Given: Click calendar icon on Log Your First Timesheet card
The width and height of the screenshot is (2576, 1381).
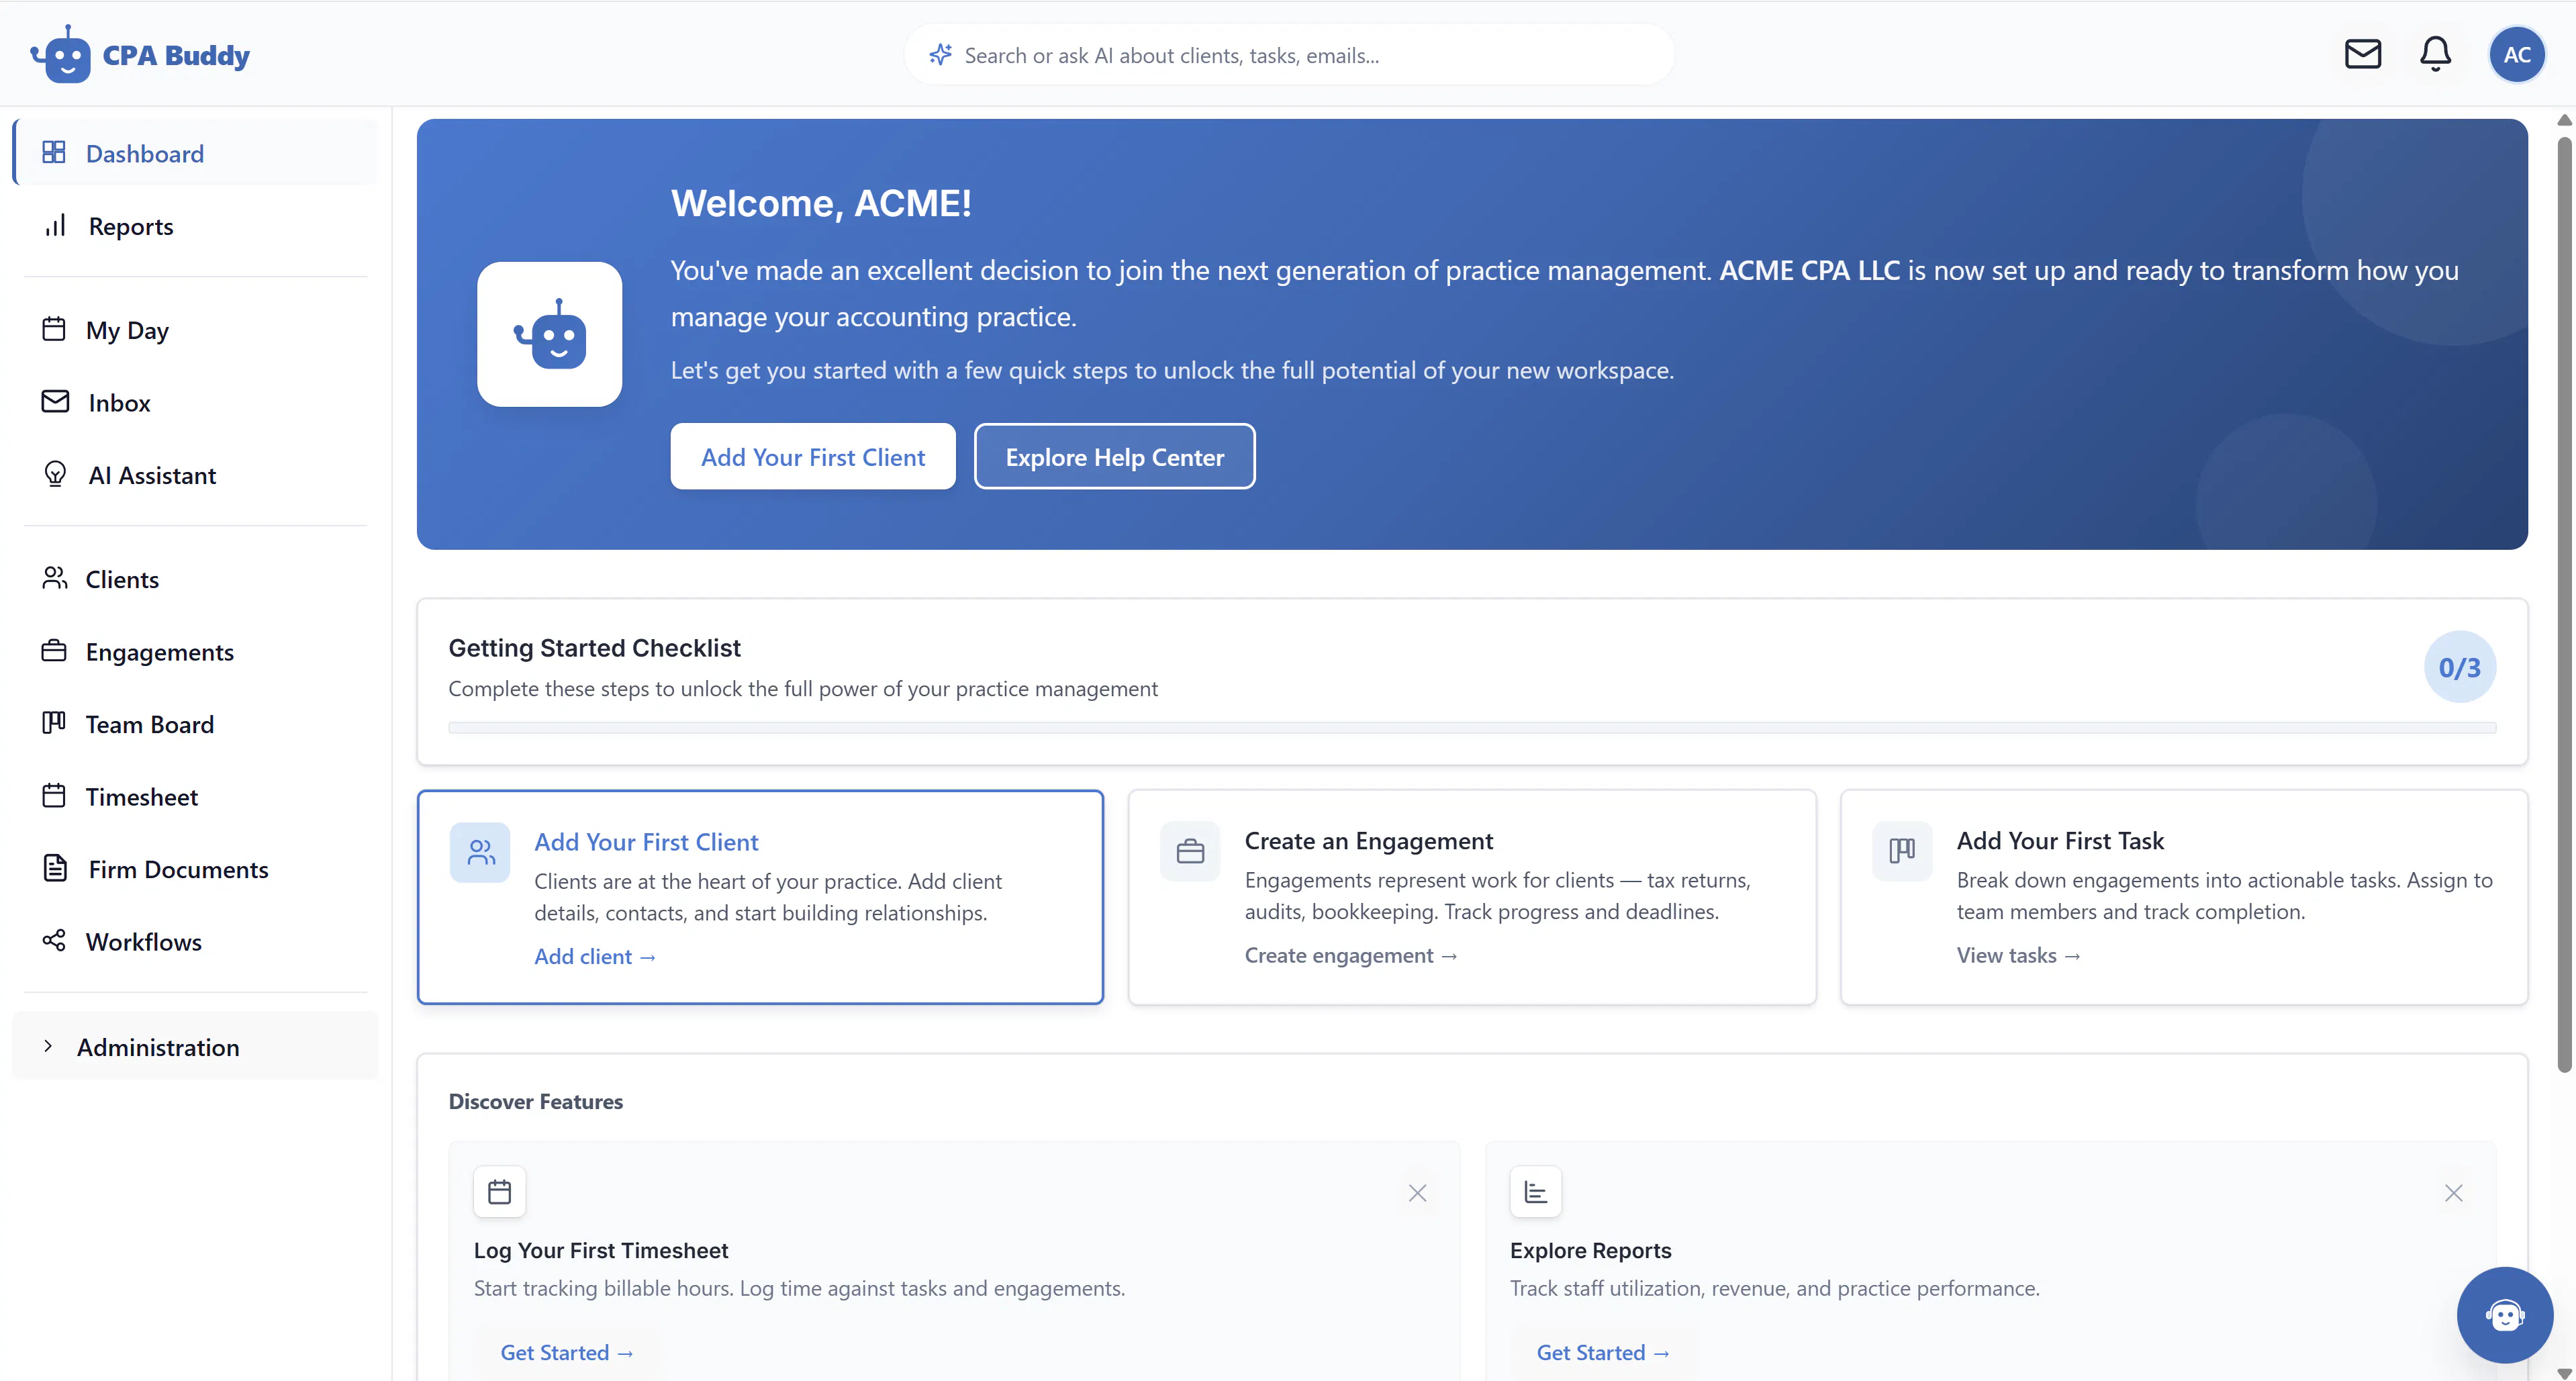Looking at the screenshot, I should coord(499,1192).
